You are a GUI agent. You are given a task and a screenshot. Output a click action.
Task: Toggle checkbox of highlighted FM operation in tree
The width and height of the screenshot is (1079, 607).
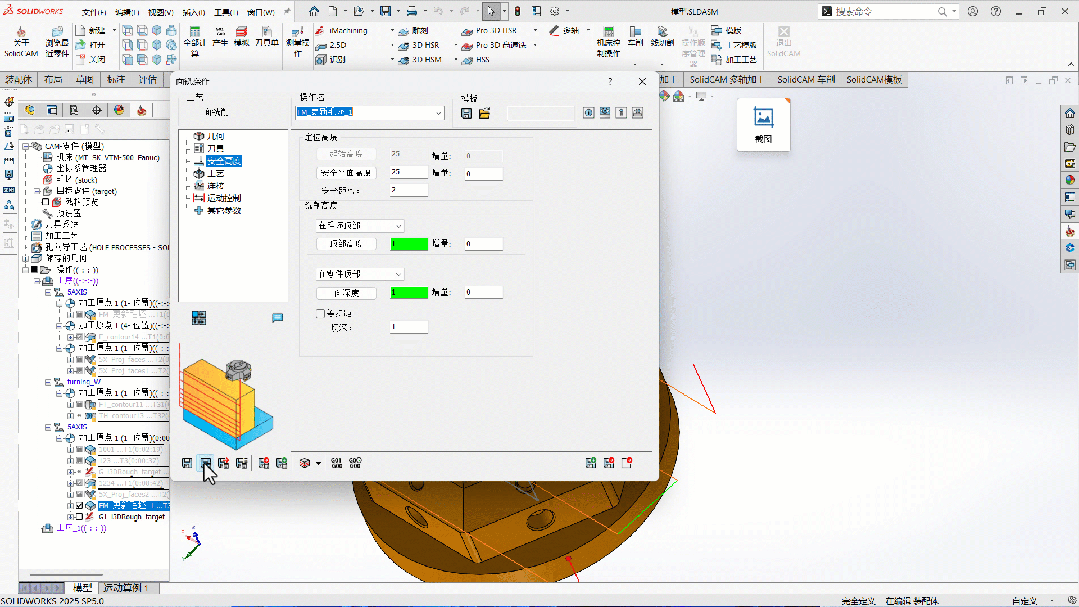point(79,506)
